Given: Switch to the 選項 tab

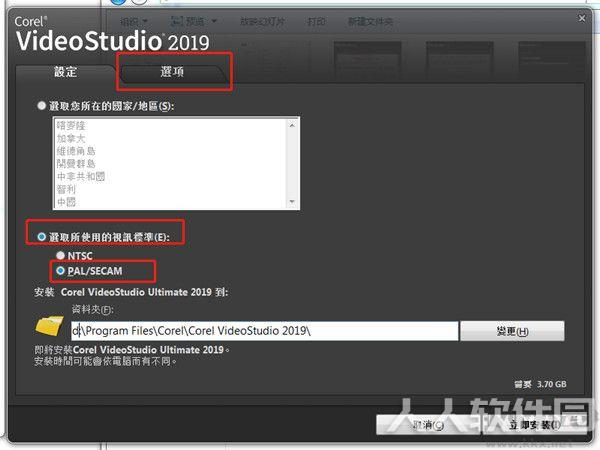Looking at the screenshot, I should coord(172,72).
